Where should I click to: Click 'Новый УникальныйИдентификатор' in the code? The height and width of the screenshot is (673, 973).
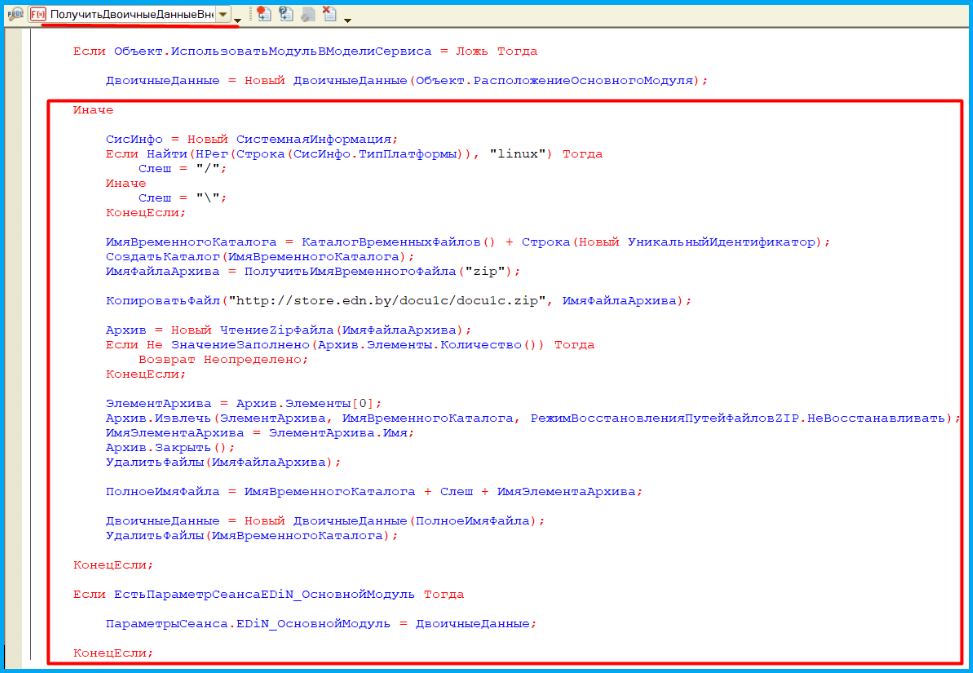tap(695, 243)
